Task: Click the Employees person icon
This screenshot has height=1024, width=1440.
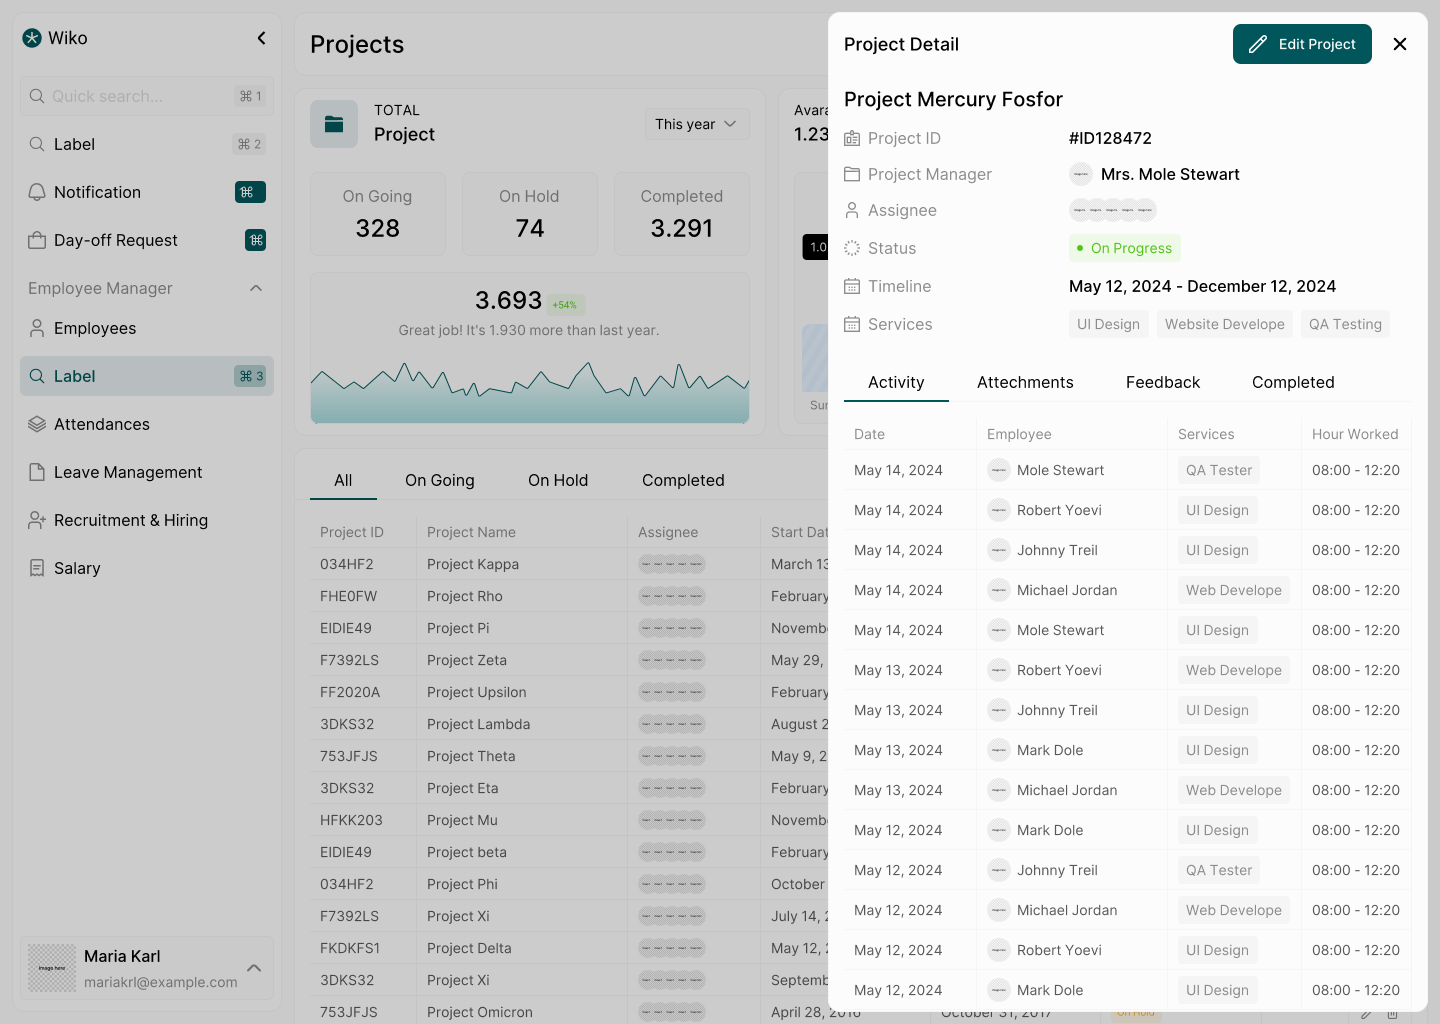Action: pos(37,328)
